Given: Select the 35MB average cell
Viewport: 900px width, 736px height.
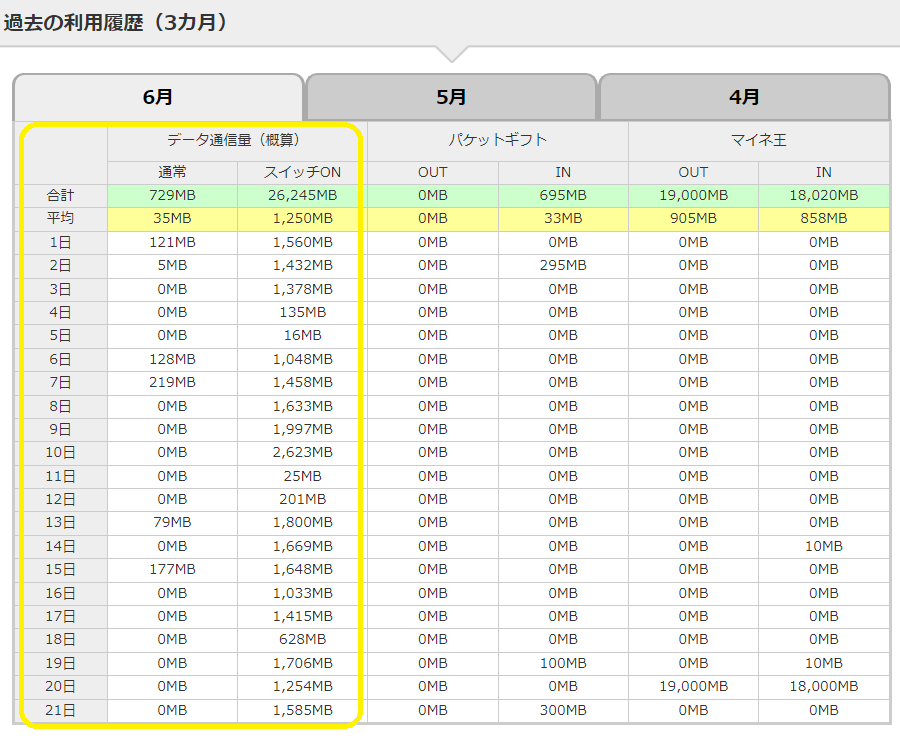Looking at the screenshot, I should pos(172,219).
